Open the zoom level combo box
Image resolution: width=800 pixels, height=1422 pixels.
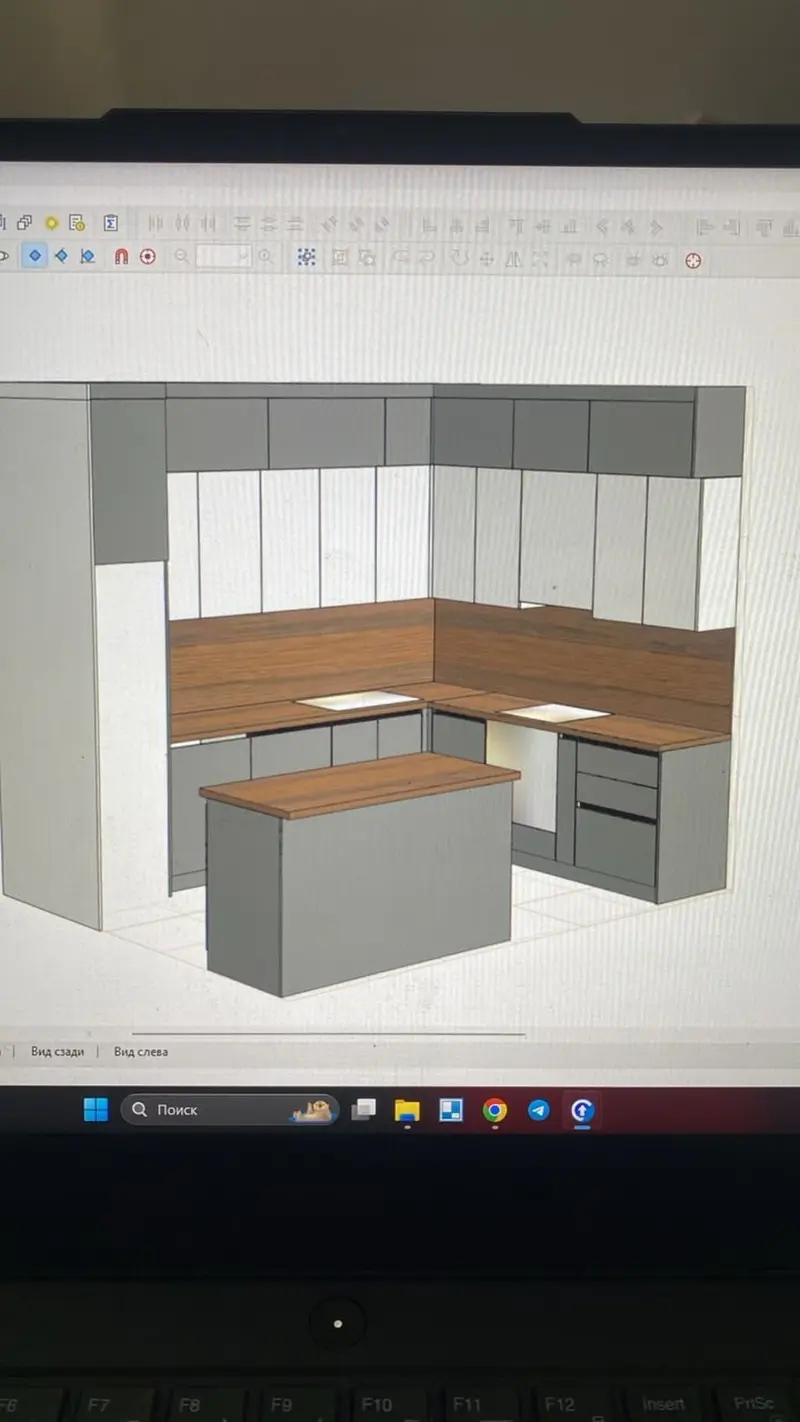[x=223, y=257]
